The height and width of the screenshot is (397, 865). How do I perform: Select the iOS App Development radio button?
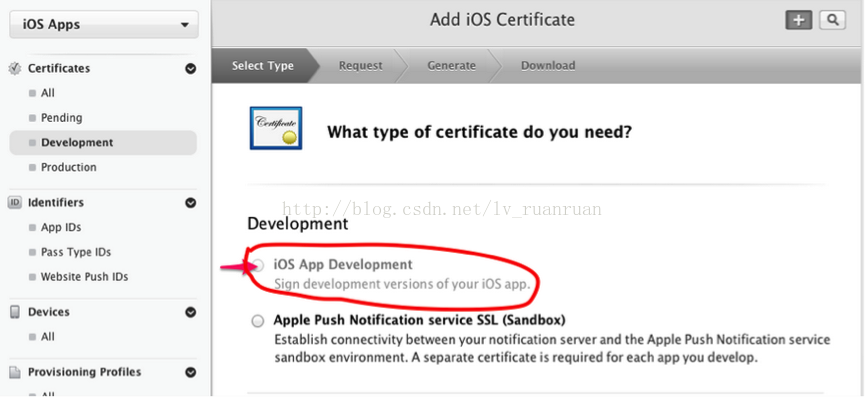[257, 265]
